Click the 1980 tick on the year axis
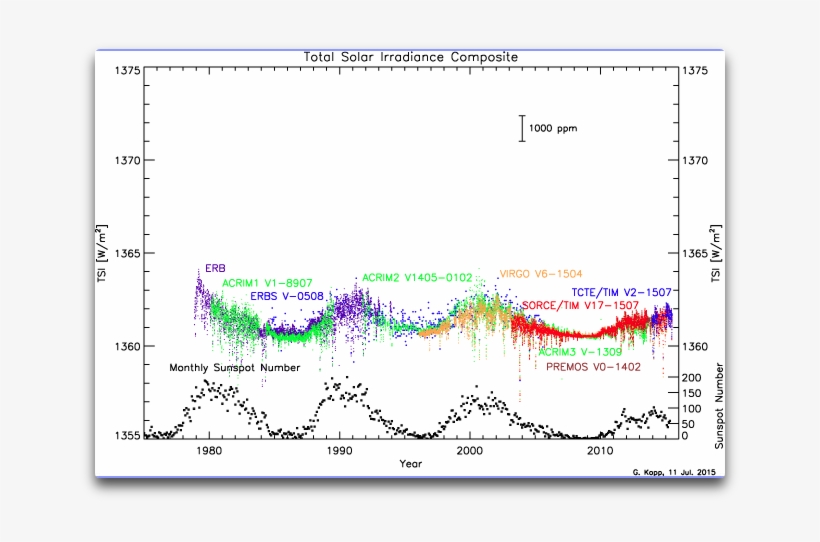This screenshot has height=542, width=820. (209, 451)
